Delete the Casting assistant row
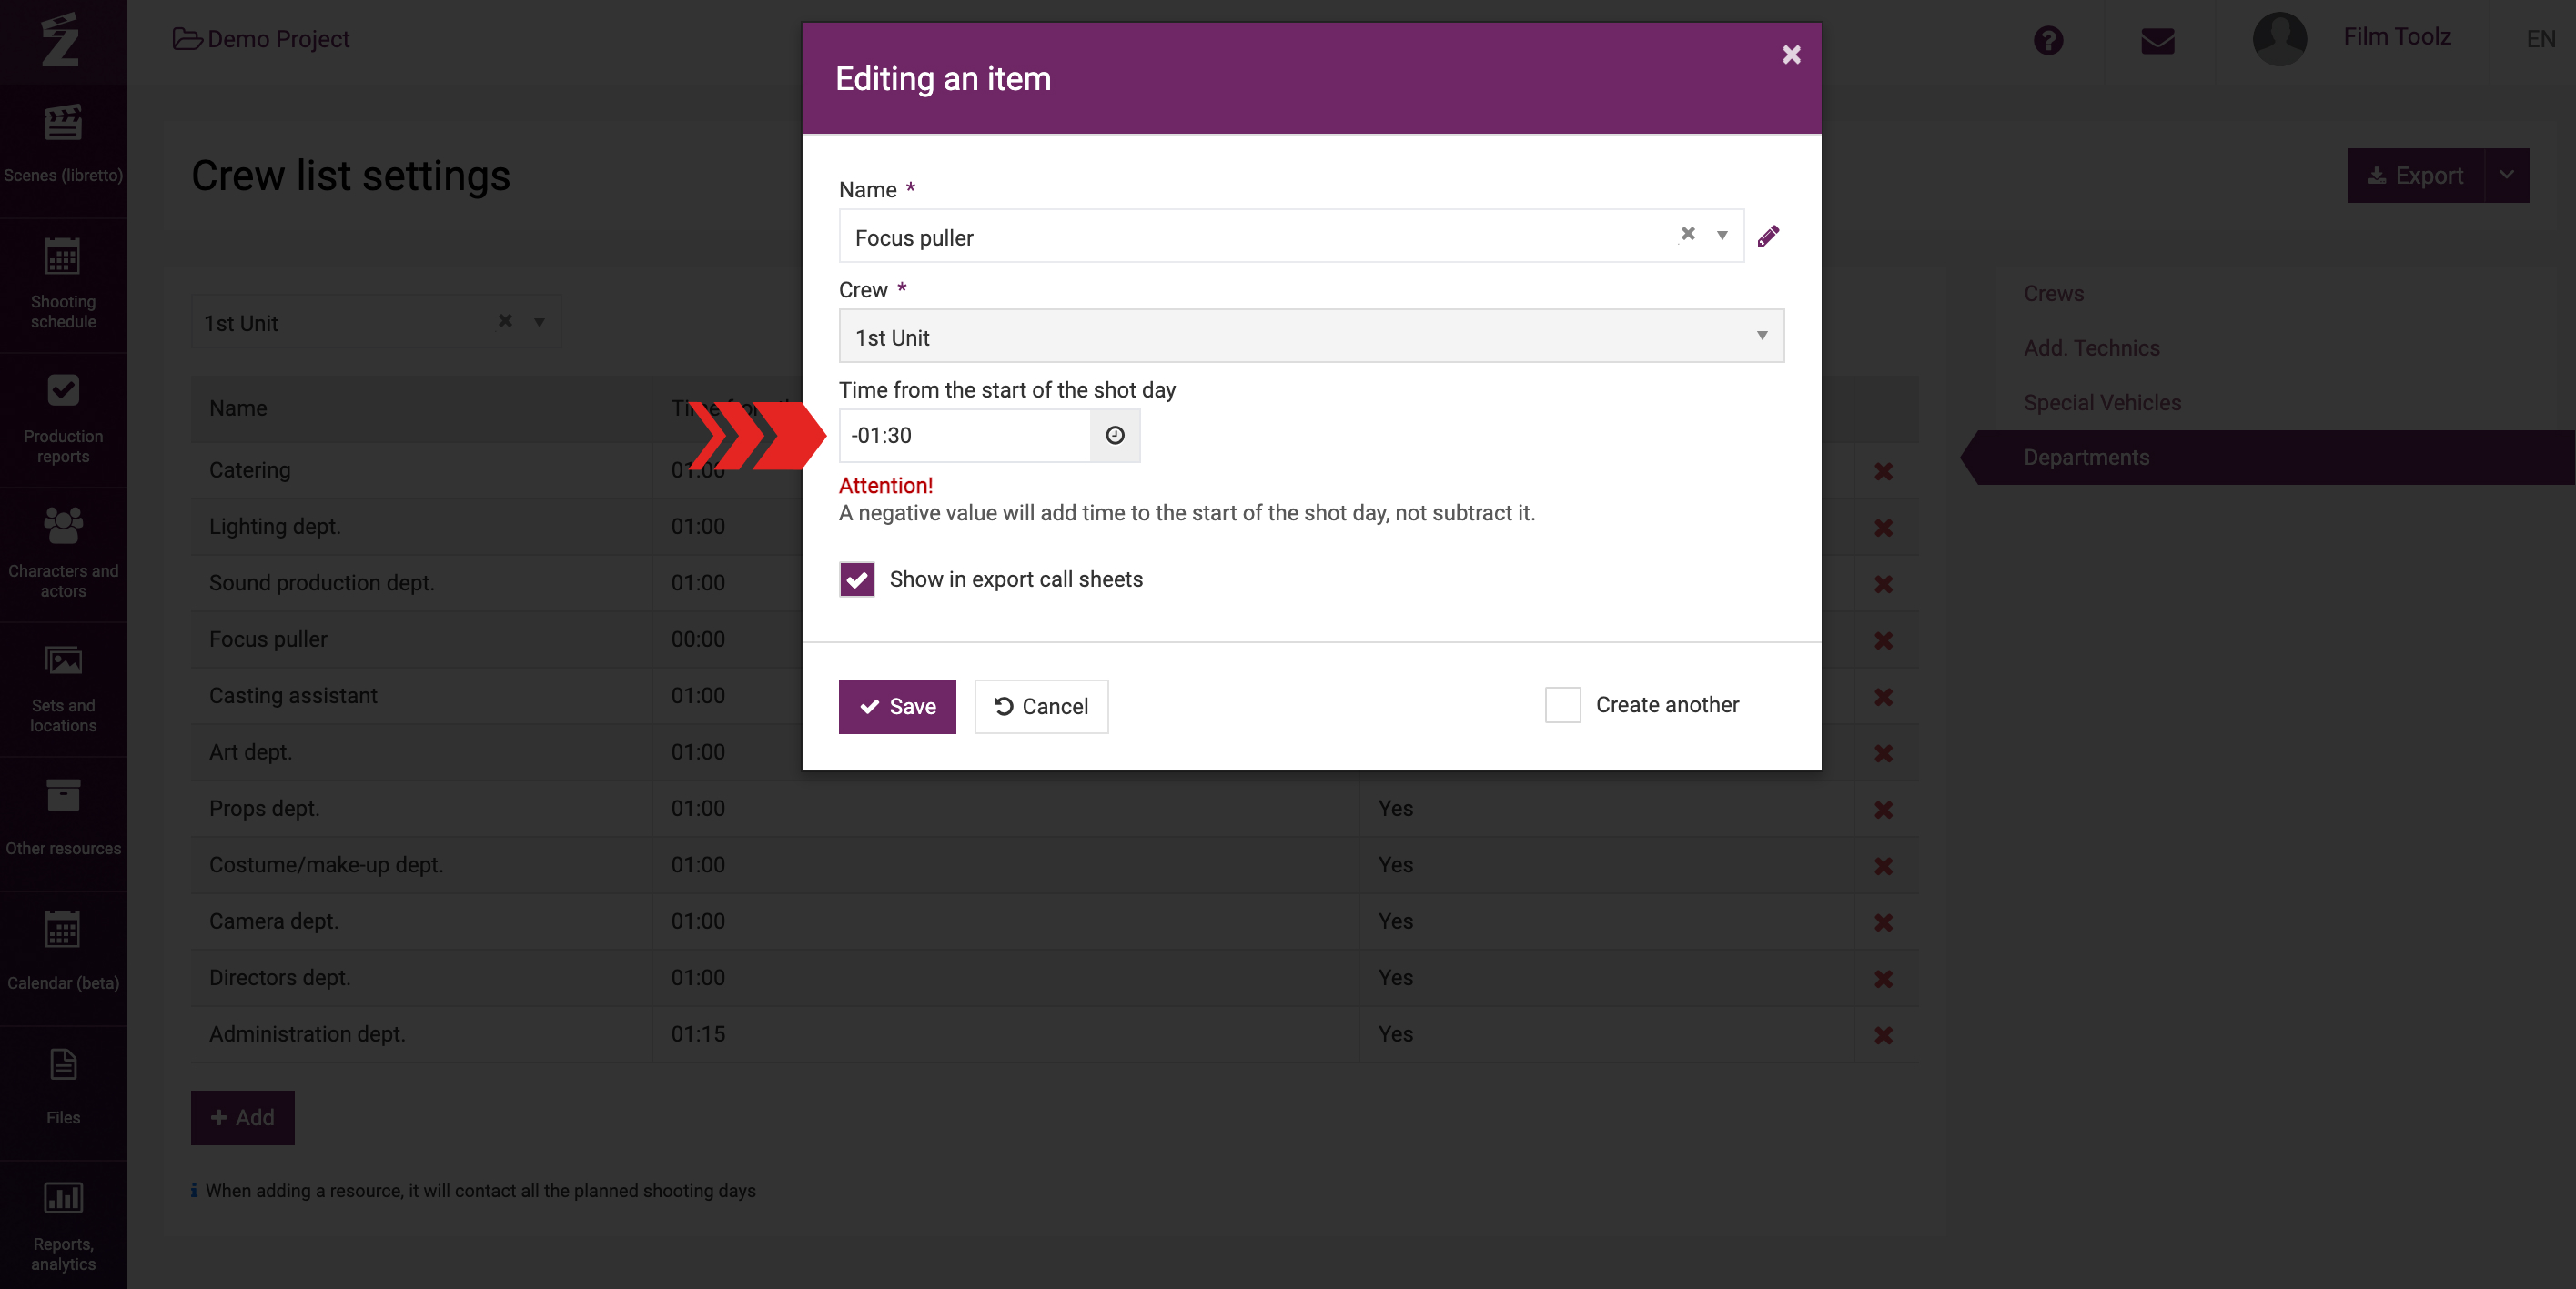 tap(1883, 697)
